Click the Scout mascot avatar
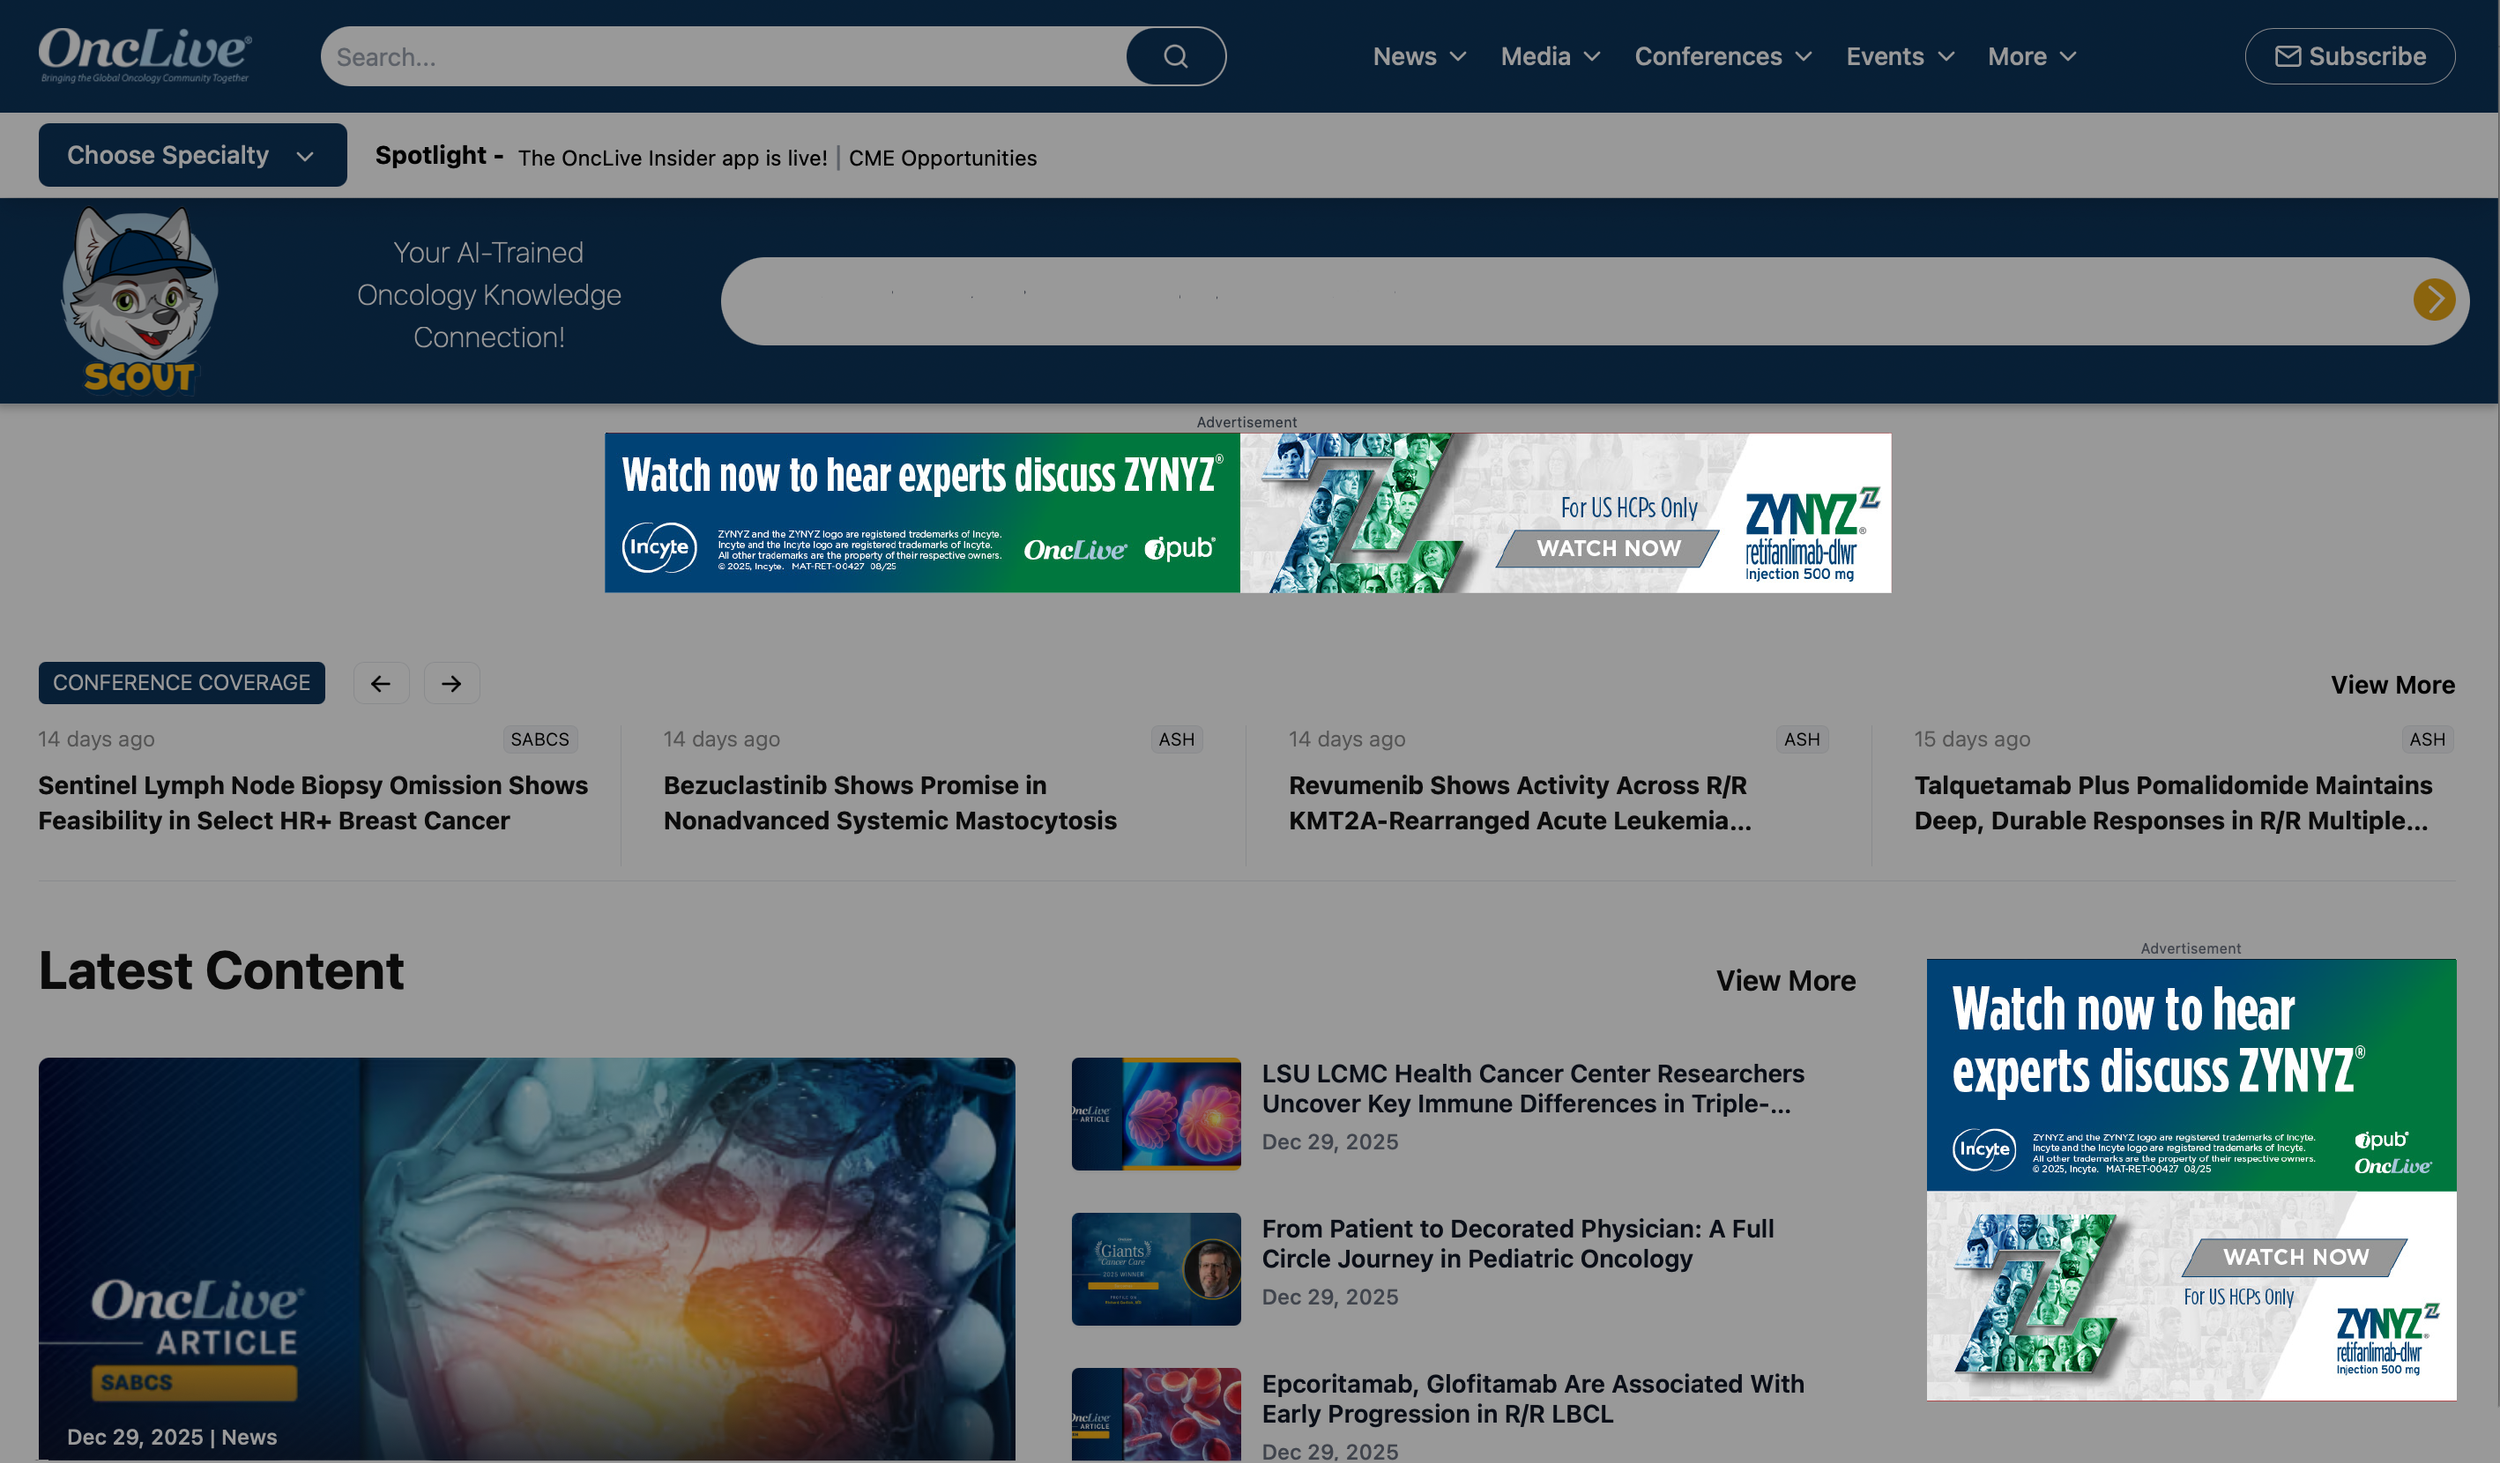2500x1463 pixels. tap(141, 295)
